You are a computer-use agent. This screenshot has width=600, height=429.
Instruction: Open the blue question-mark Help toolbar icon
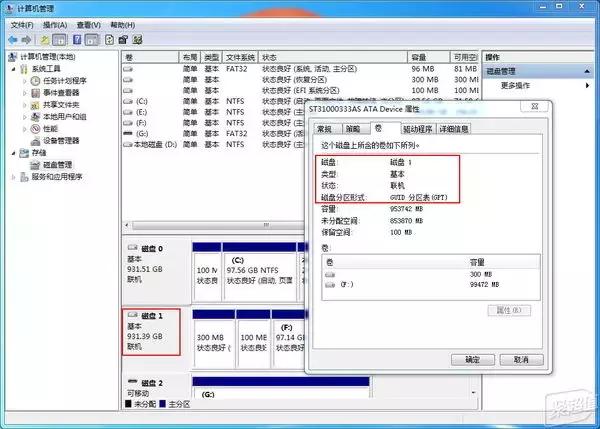77,39
